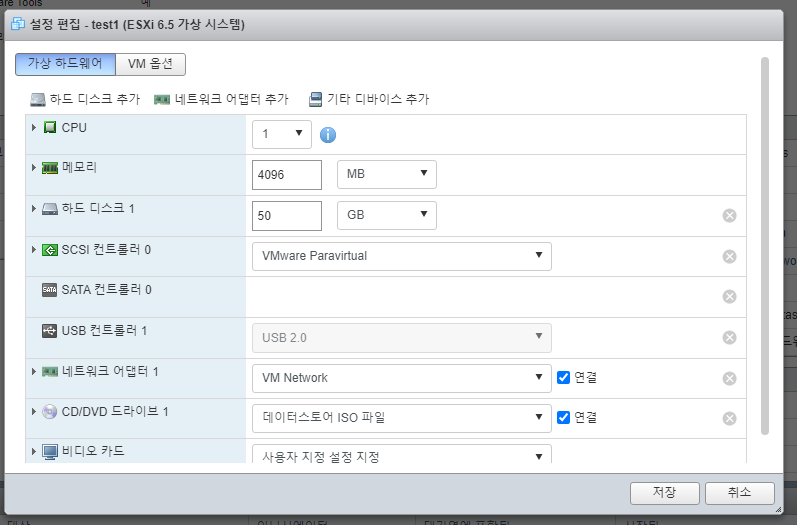Remove hard disk 1 with X icon
This screenshot has width=797, height=525.
729,215
